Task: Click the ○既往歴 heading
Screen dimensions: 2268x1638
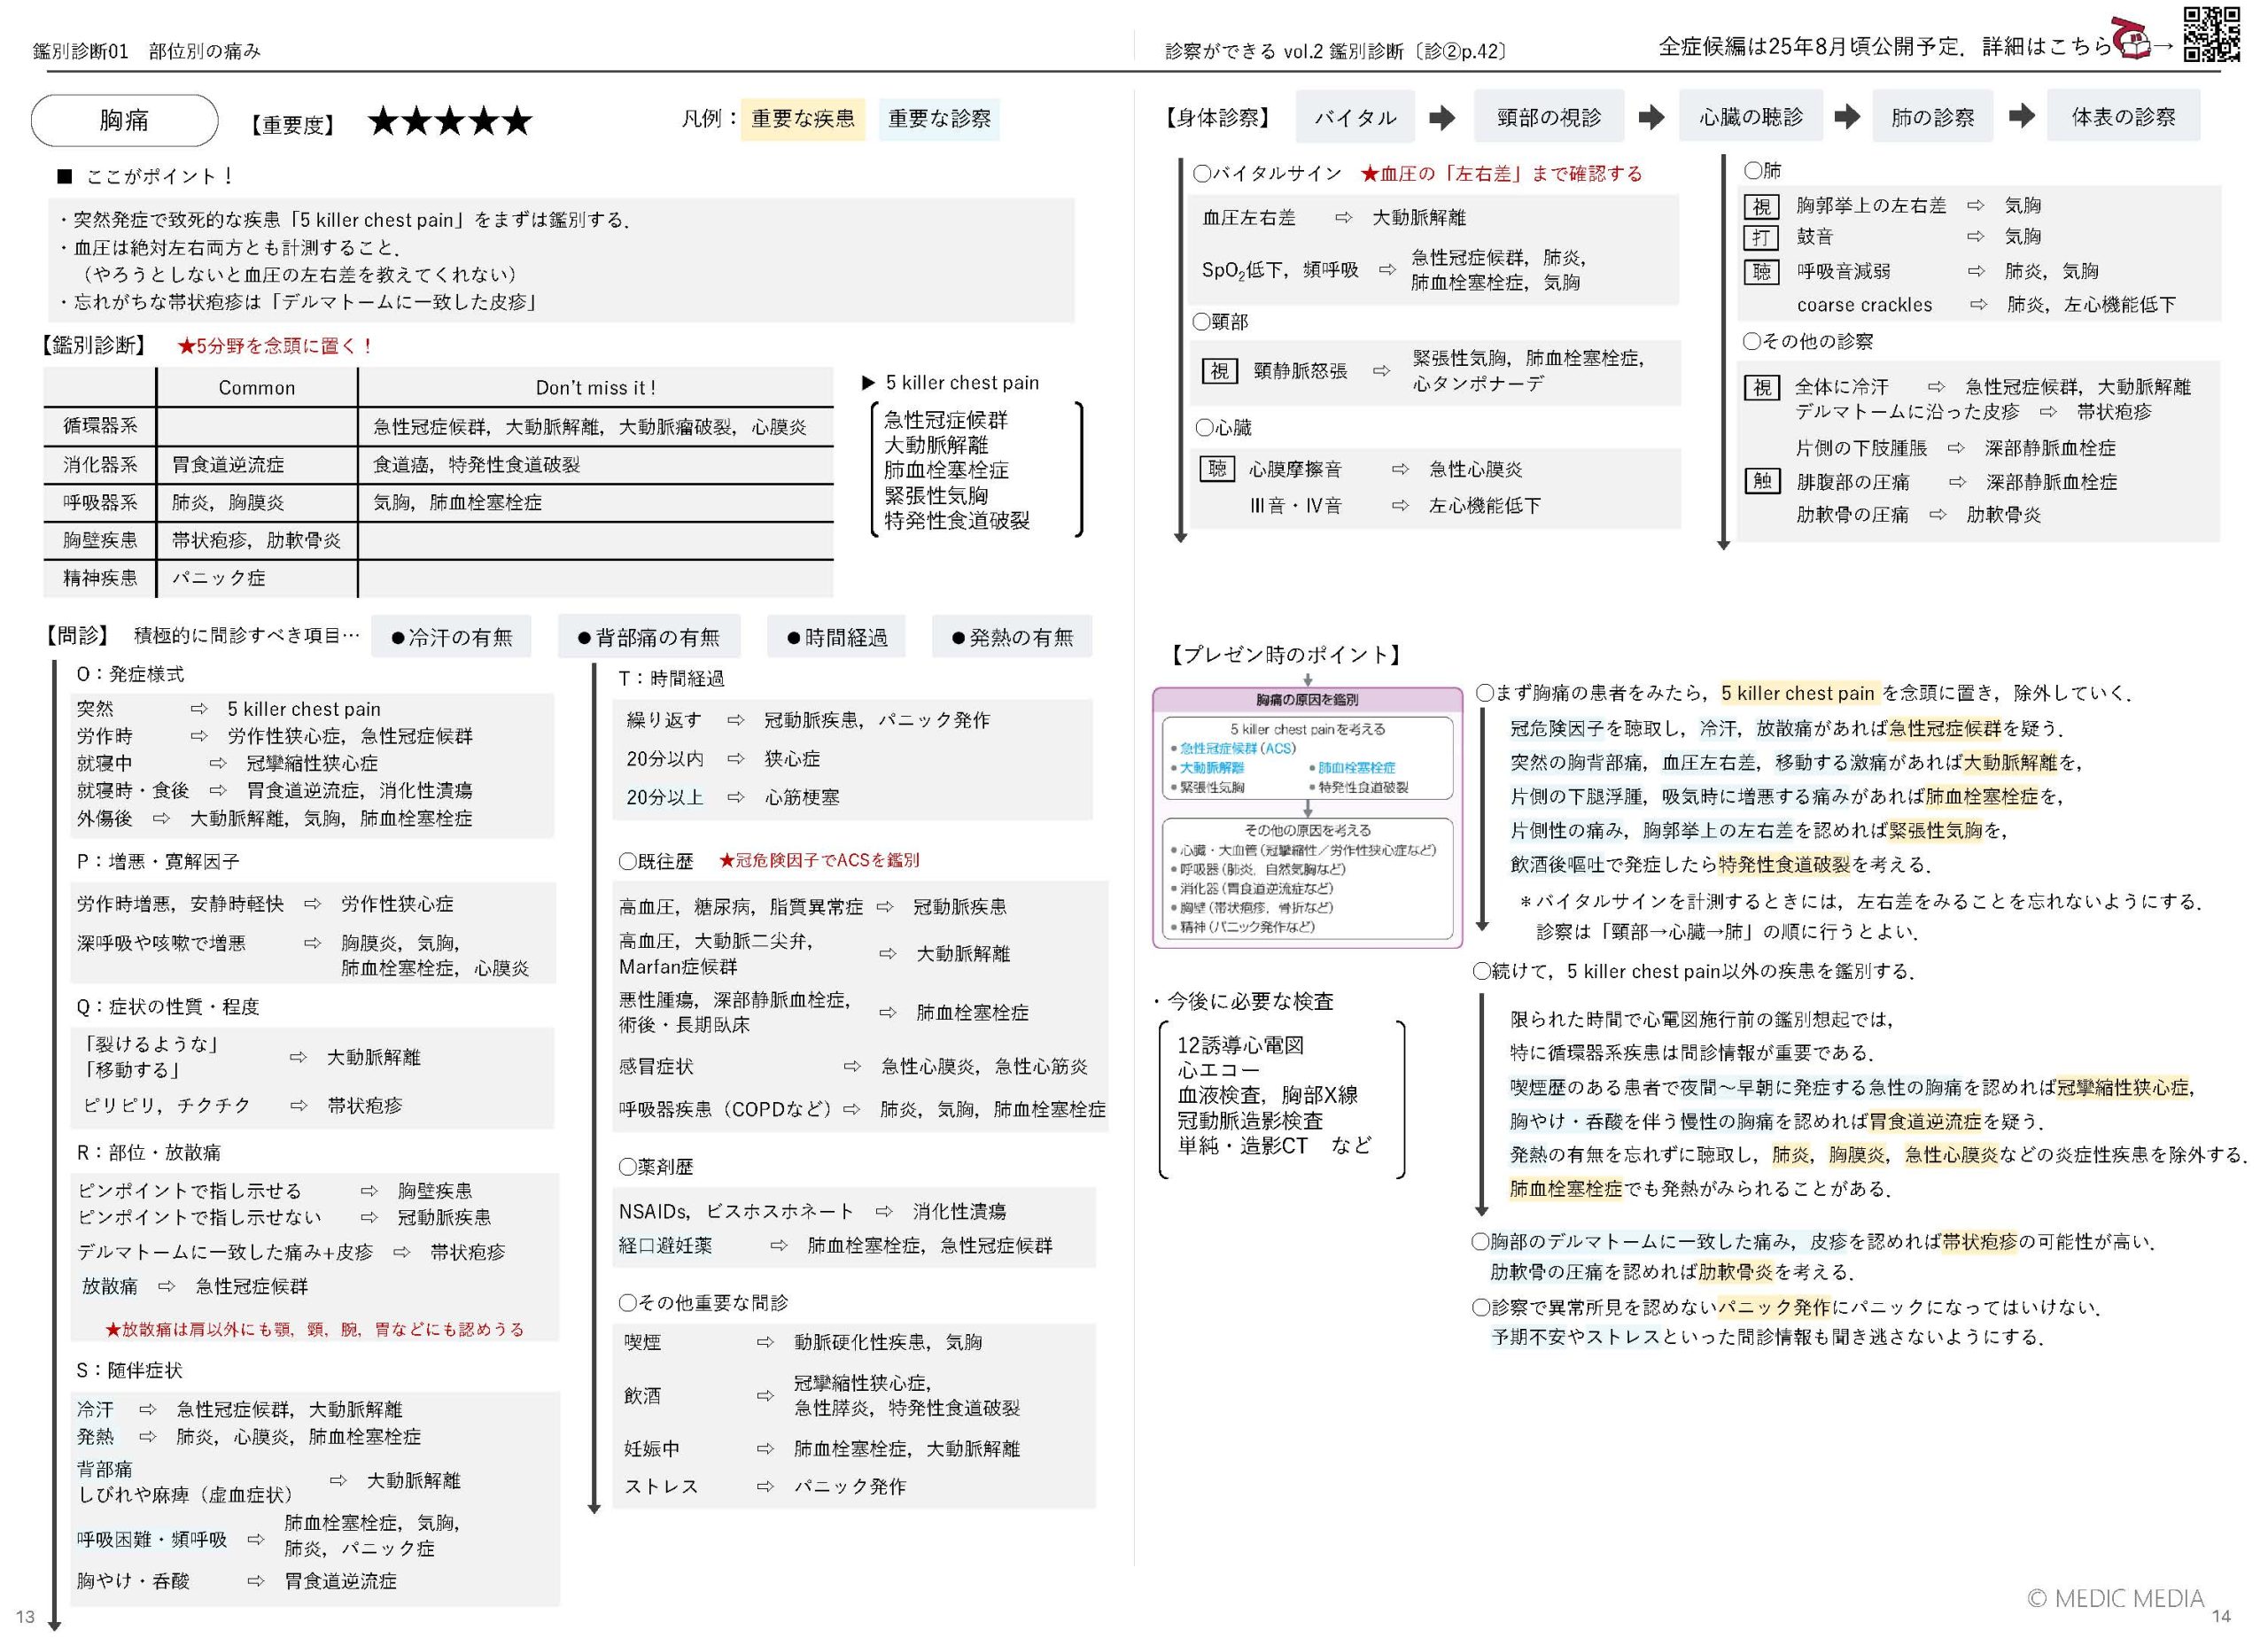Action: (x=656, y=861)
